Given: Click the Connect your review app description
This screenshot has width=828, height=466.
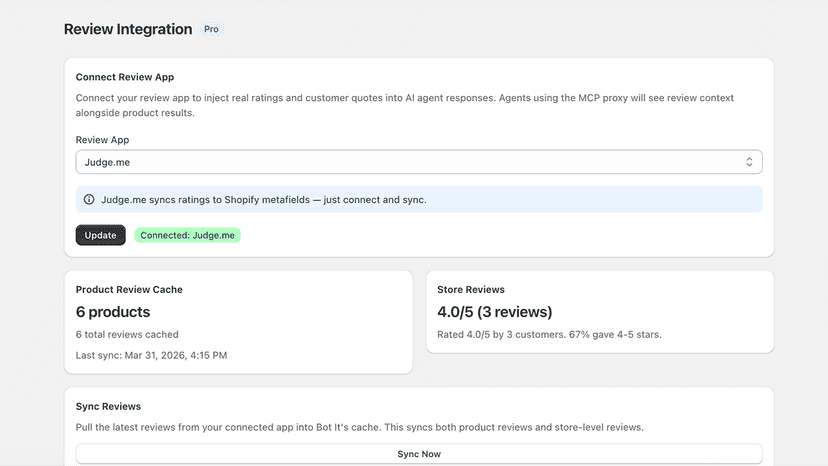Looking at the screenshot, I should click(404, 105).
